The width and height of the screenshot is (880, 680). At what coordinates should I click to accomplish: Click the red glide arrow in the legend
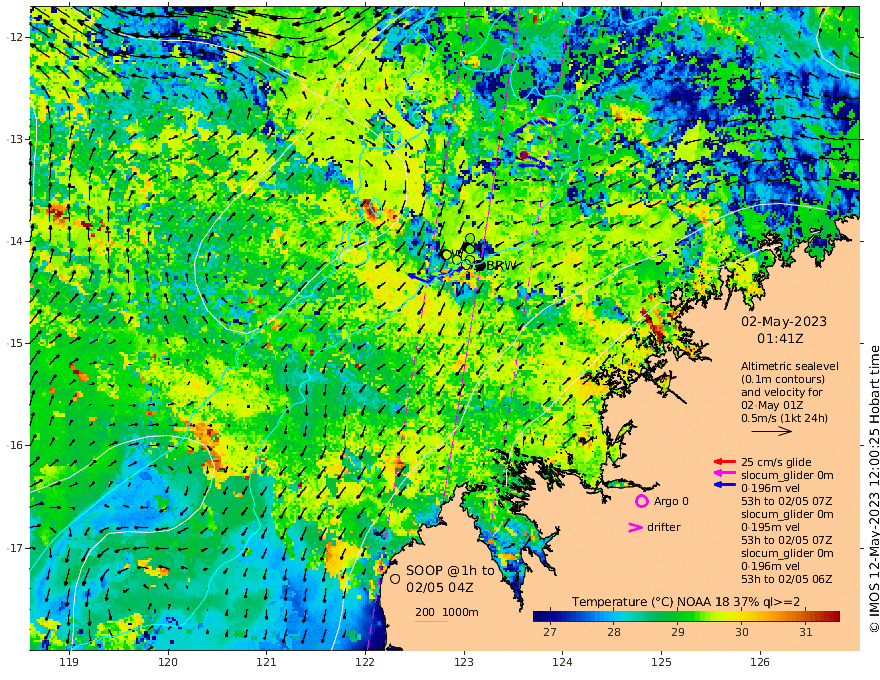click(x=725, y=462)
